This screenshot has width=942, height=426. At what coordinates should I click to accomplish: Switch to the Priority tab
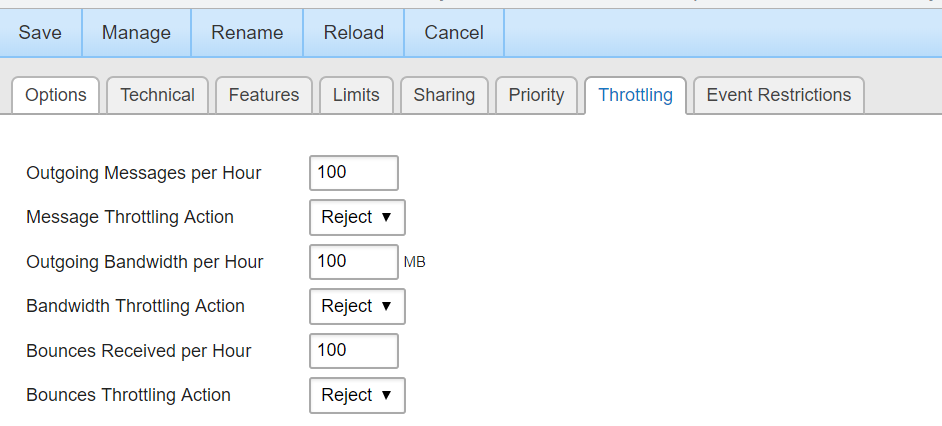536,95
